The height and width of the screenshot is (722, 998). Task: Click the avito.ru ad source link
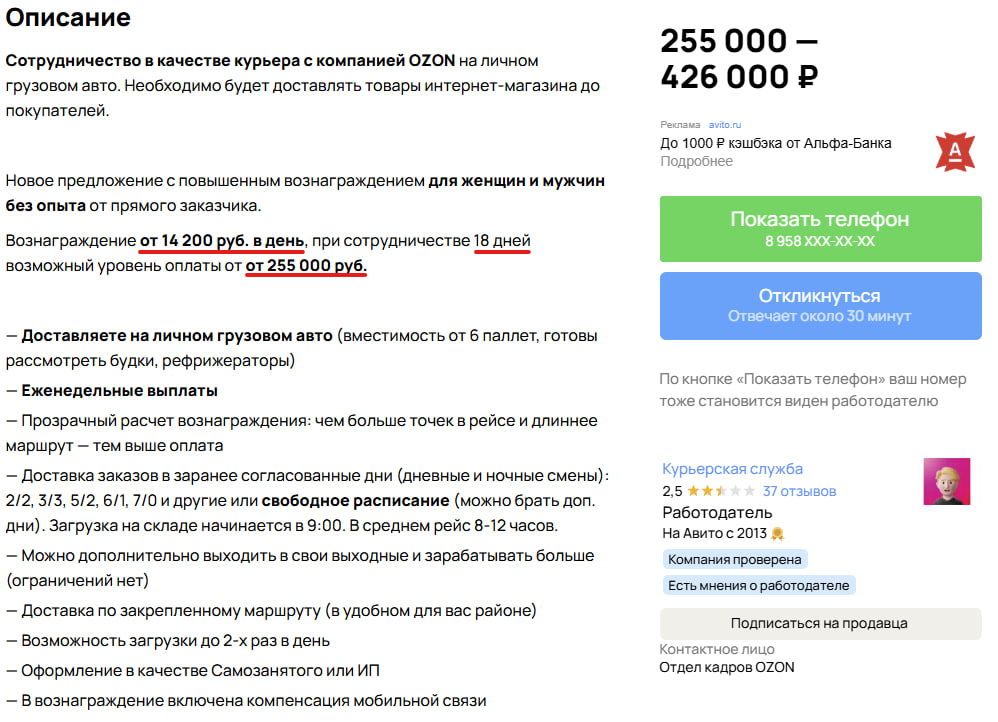click(x=725, y=125)
